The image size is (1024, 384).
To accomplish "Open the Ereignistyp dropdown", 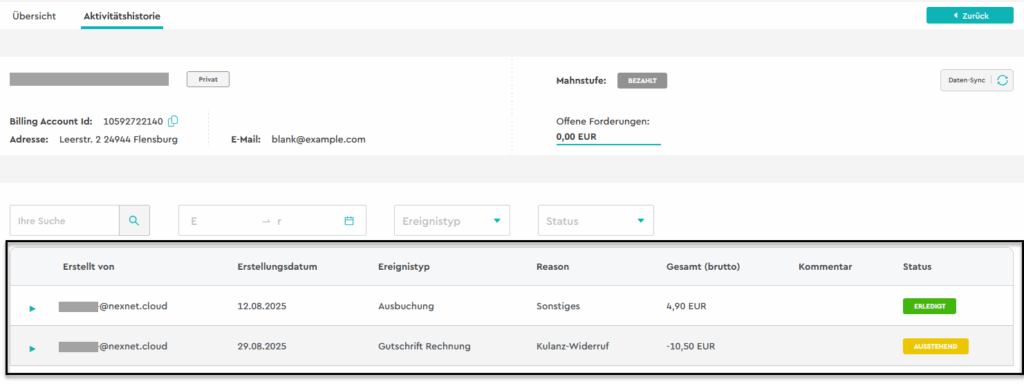I will [x=452, y=221].
